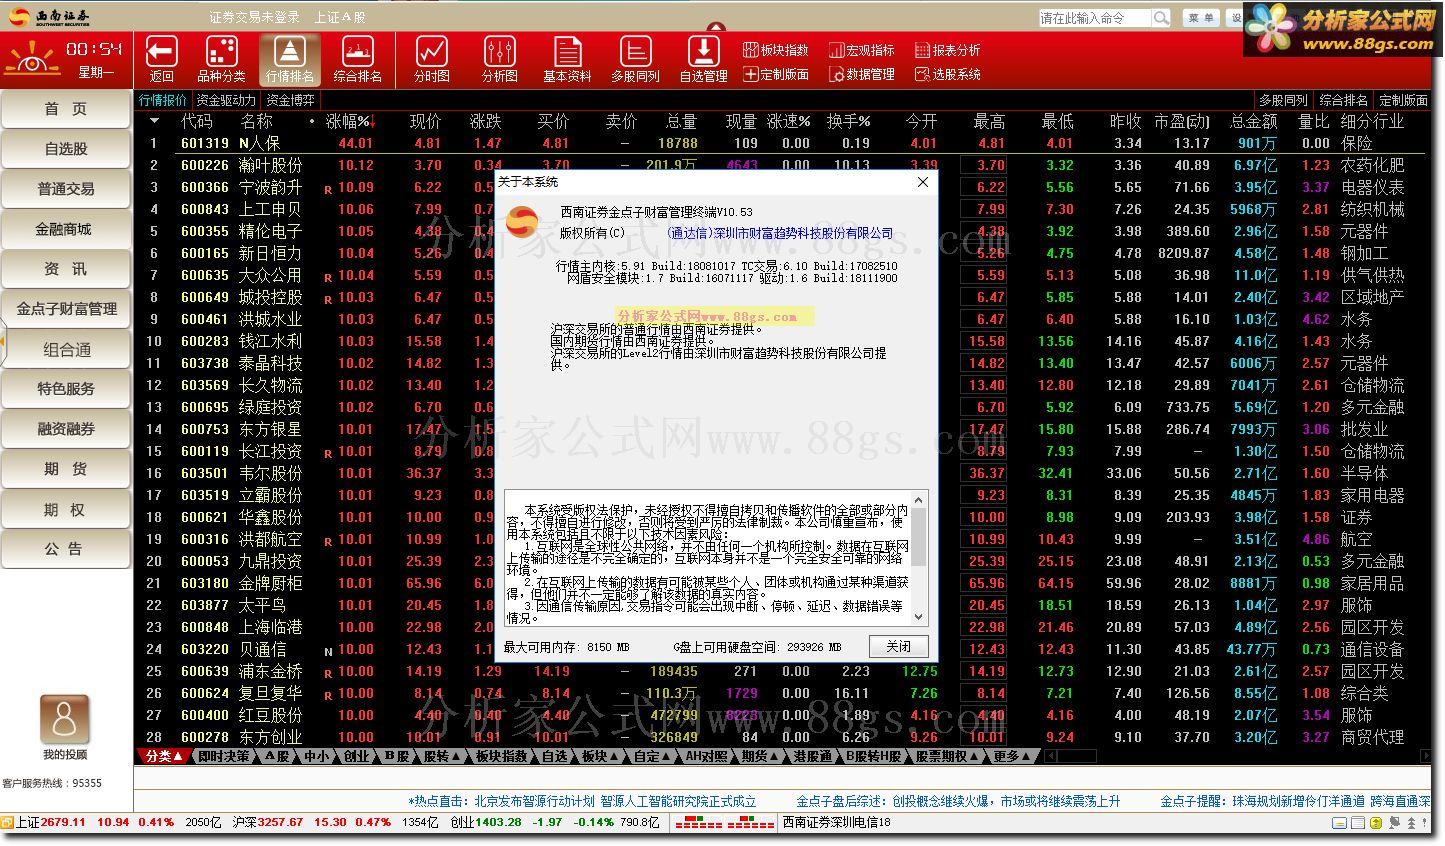Open the 自选管理 download icon
The image size is (1445, 846).
703,59
